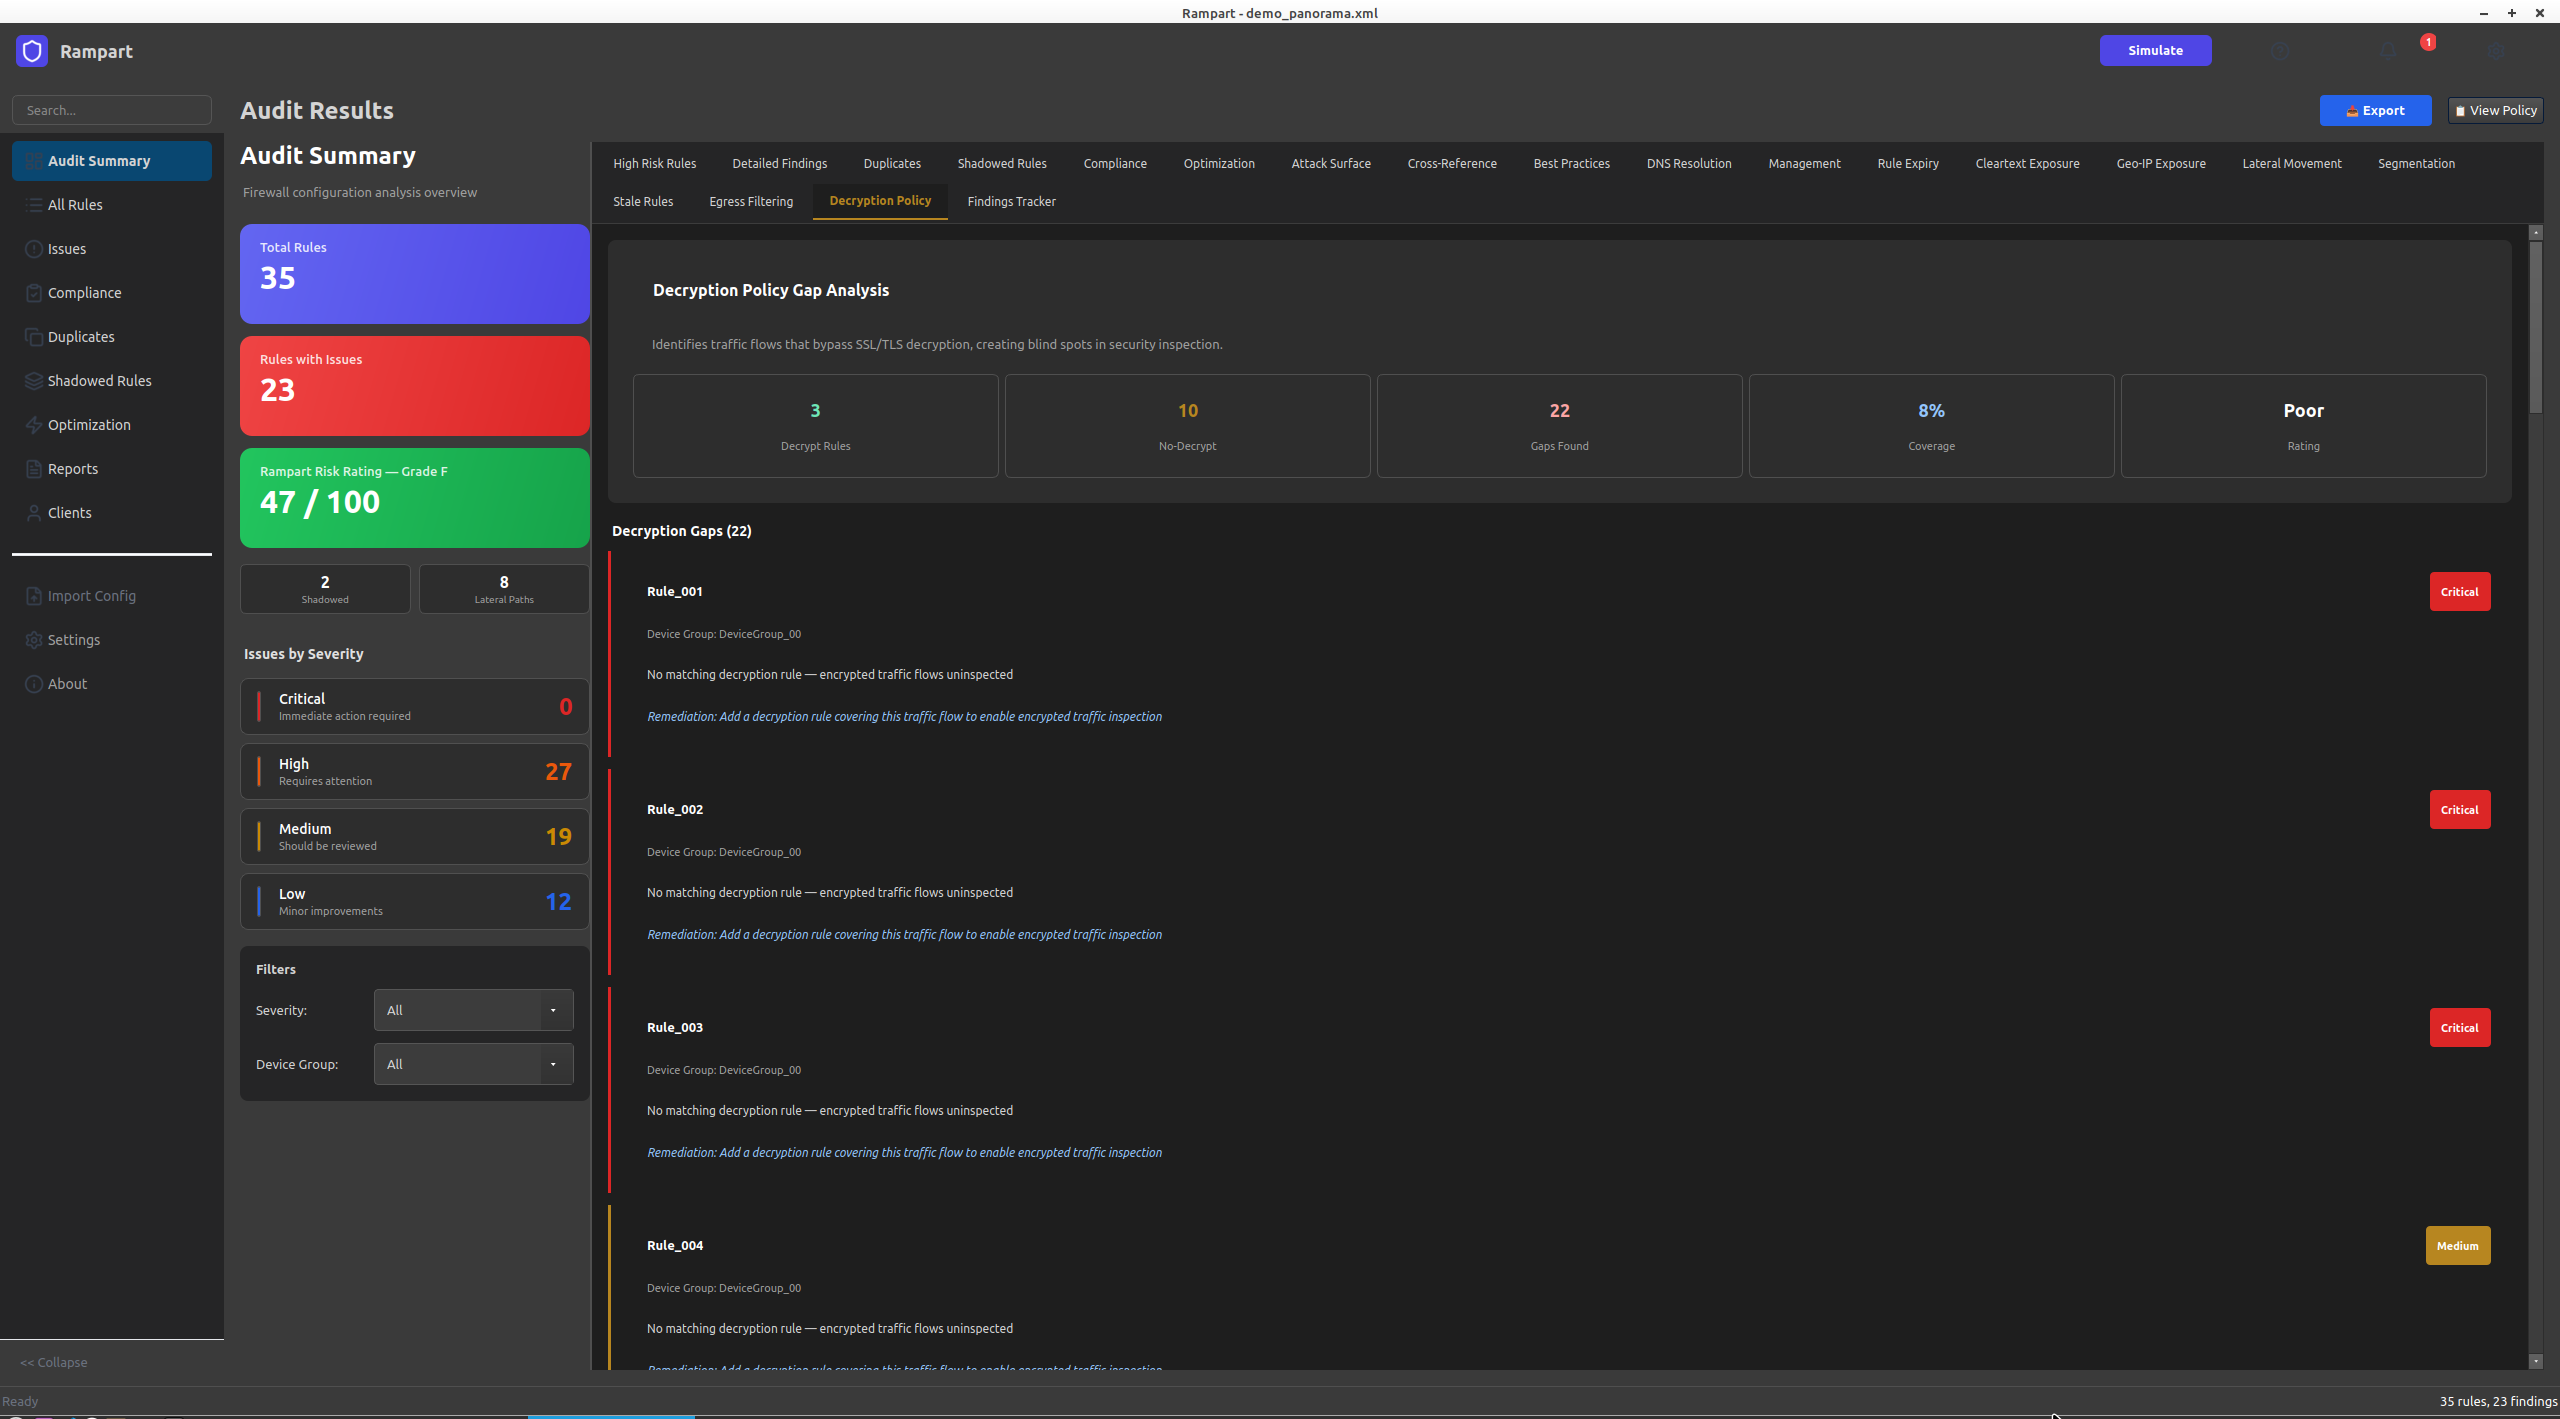Open the help question-mark icon in header
The width and height of the screenshot is (2560, 1419).
pyautogui.click(x=2280, y=51)
